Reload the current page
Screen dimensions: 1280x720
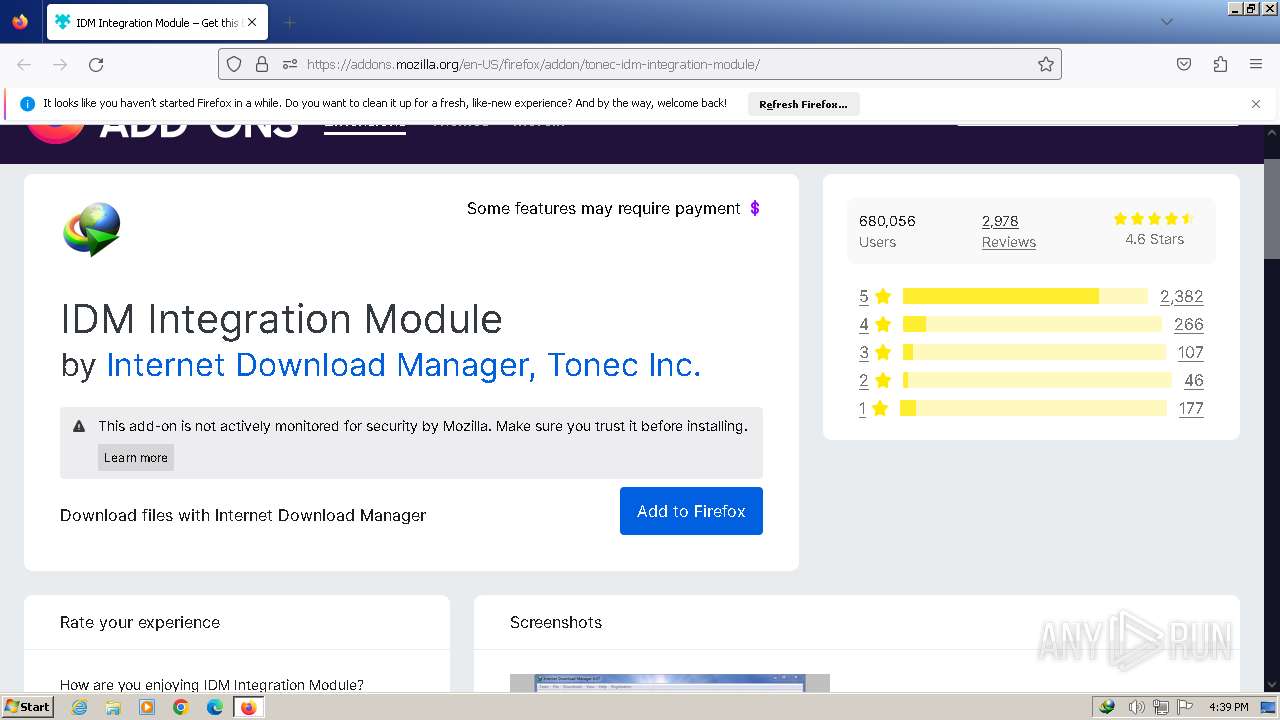coord(96,64)
